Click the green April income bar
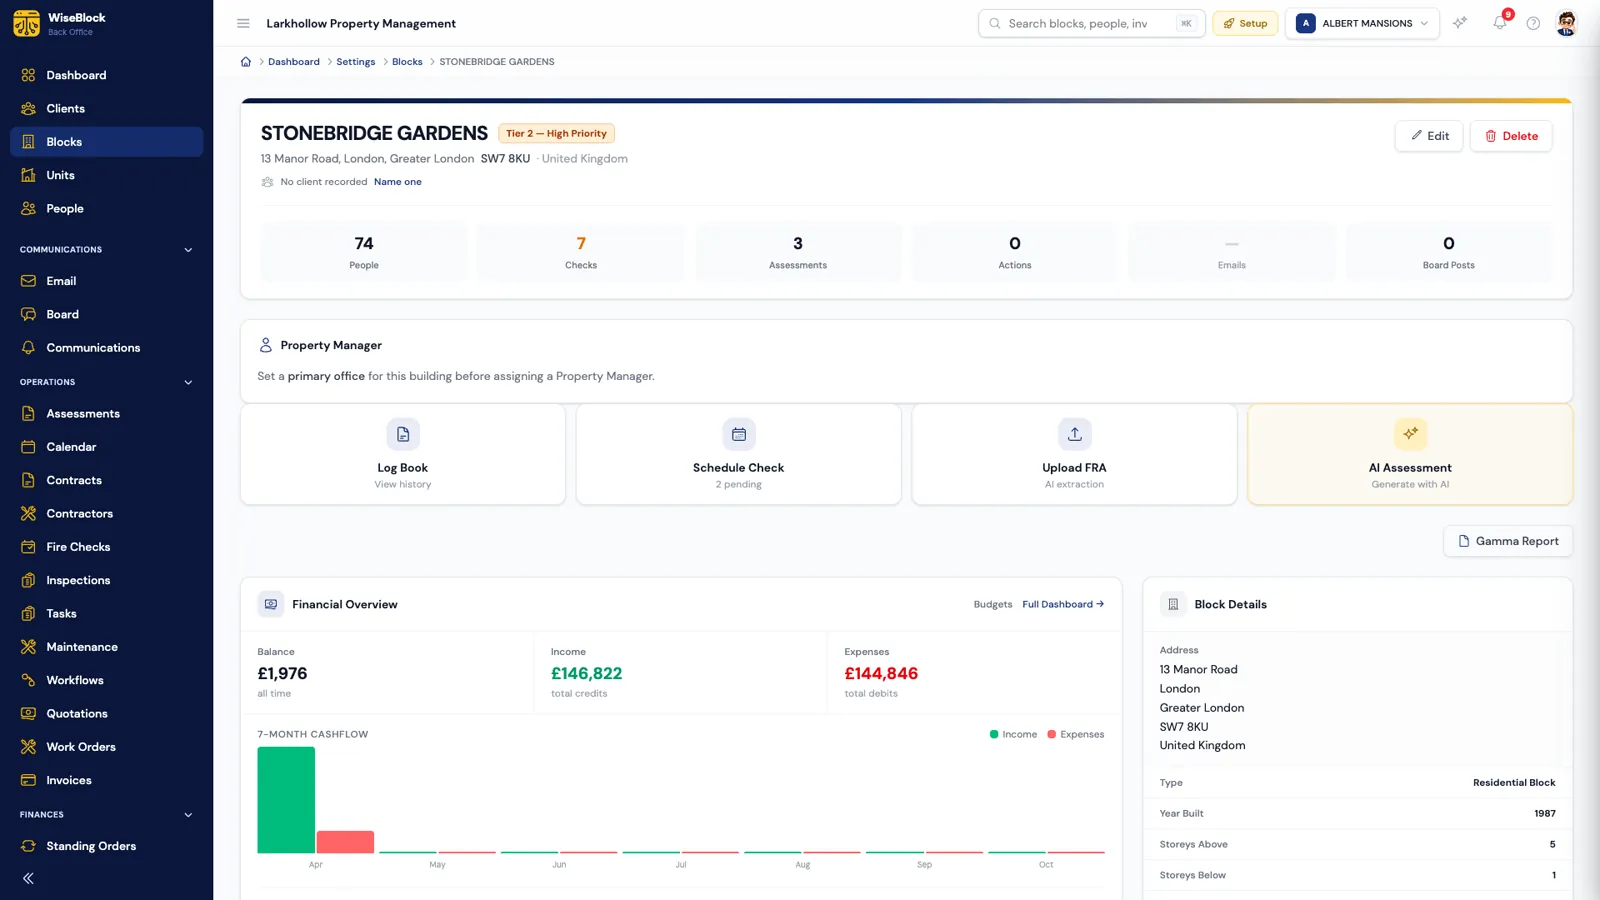The image size is (1600, 900). pyautogui.click(x=286, y=800)
